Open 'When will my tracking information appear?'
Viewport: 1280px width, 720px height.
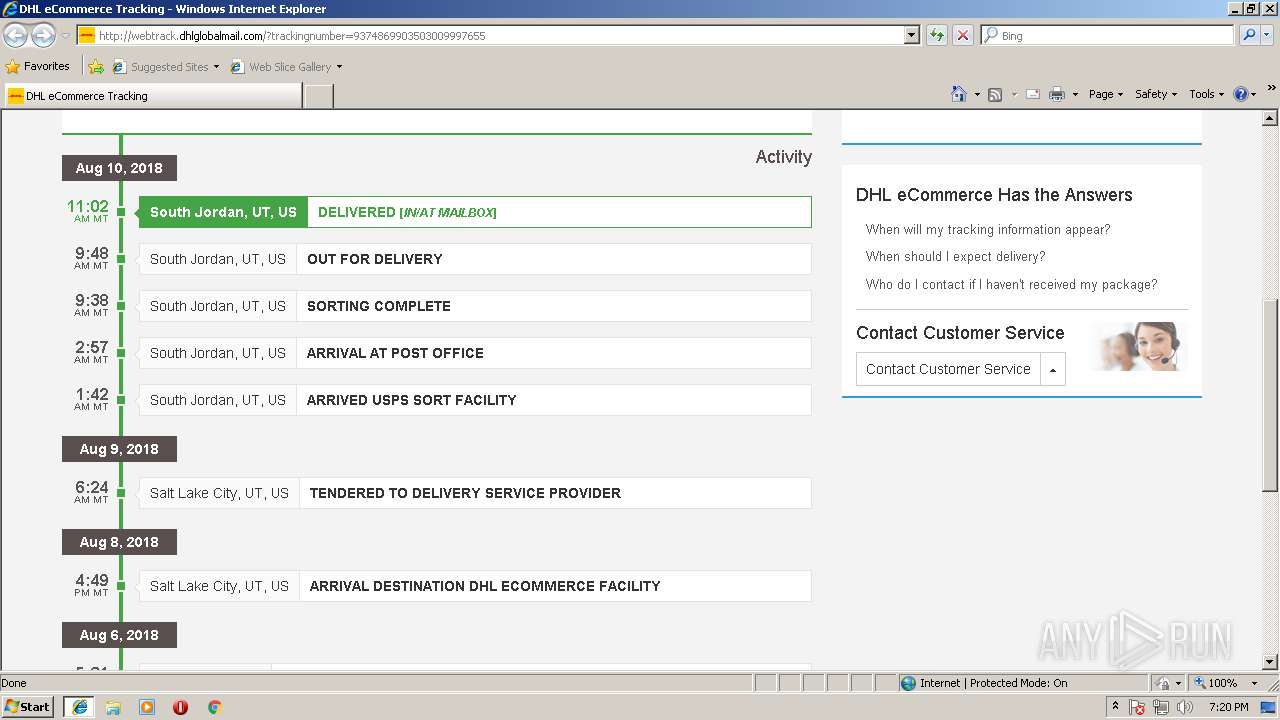(988, 229)
